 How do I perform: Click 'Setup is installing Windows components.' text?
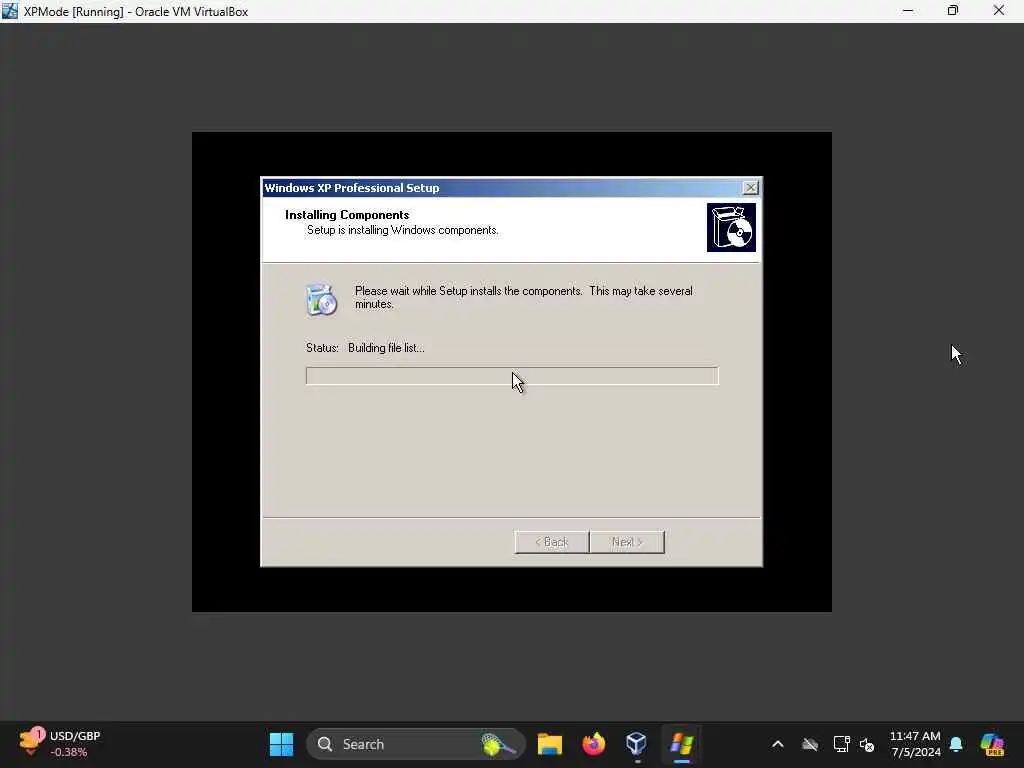pos(402,231)
